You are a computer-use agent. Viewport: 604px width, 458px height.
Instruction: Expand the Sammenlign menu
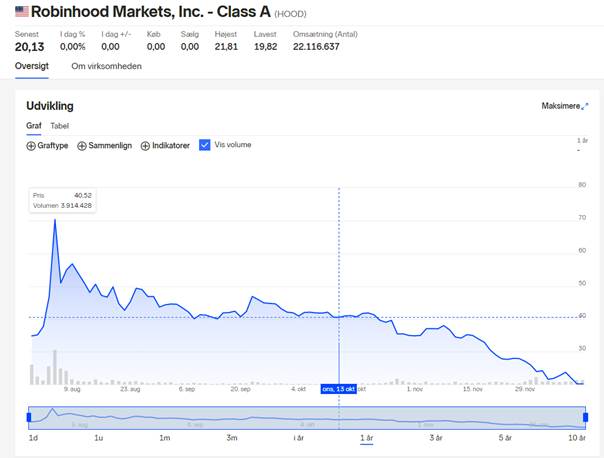[104, 146]
